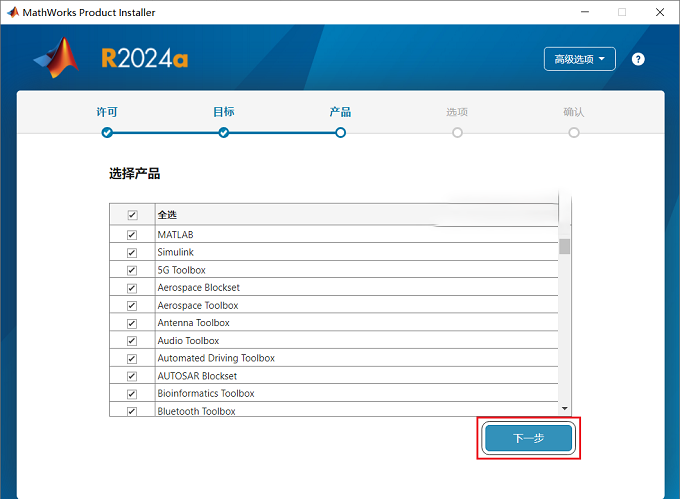Click the product list scrollbar thumb

[564, 246]
